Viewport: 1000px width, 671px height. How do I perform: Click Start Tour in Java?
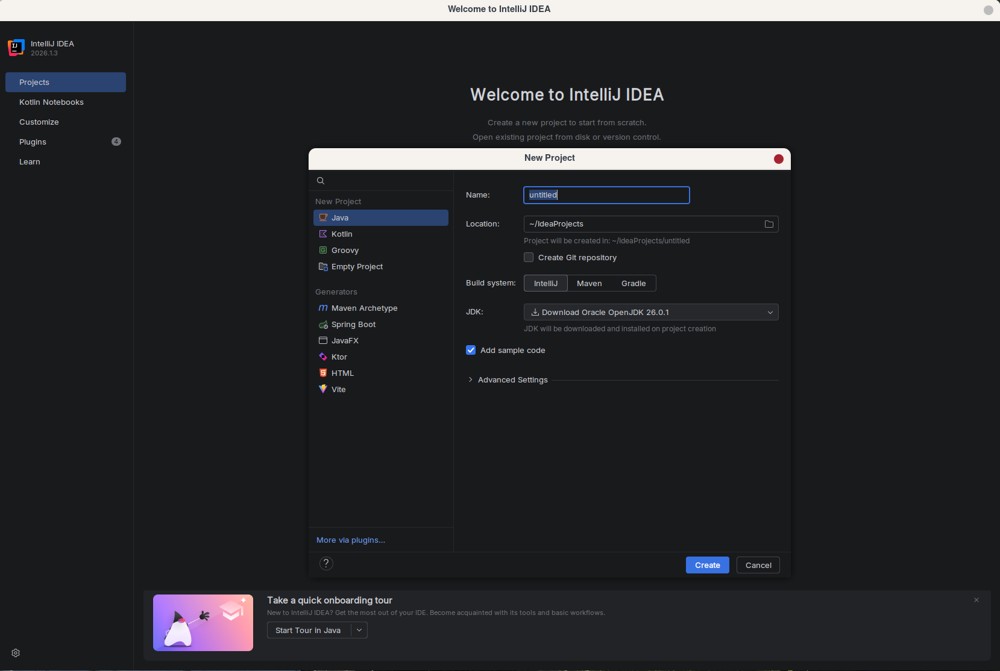[308, 630]
